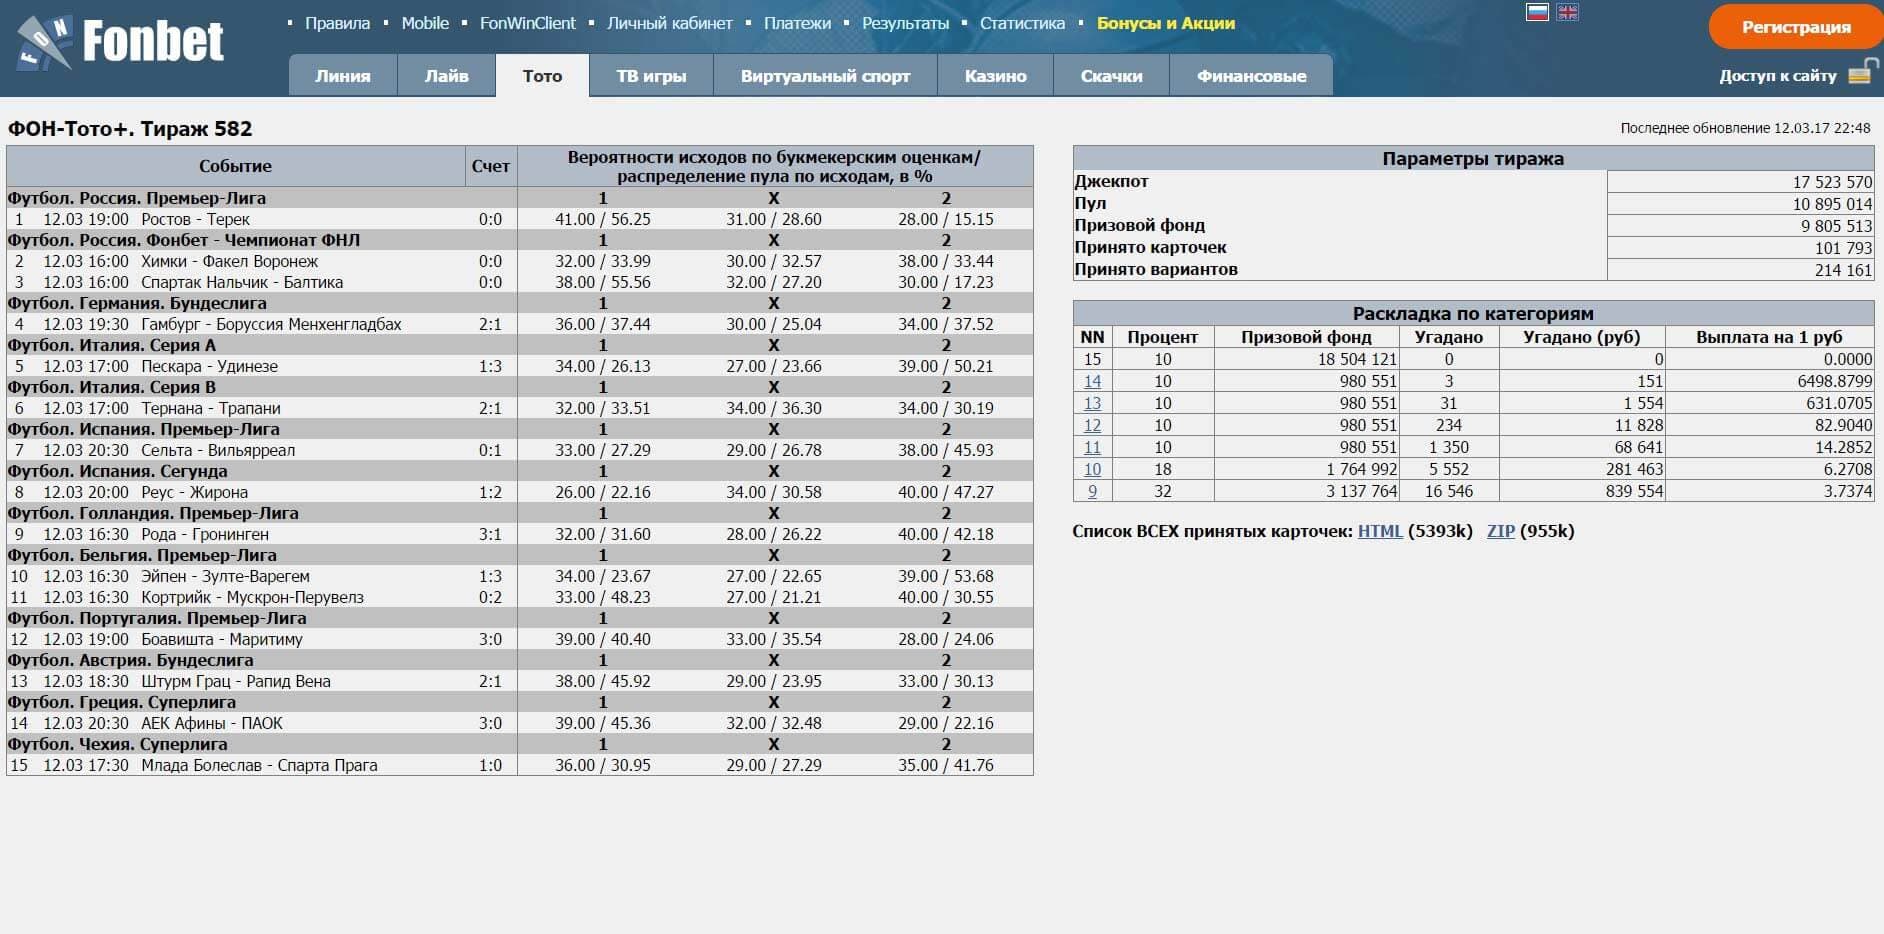Image resolution: width=1884 pixels, height=934 pixels.
Task: Click ФОН-Тото+. Тираж 582 heading
Action: pyautogui.click(x=130, y=129)
